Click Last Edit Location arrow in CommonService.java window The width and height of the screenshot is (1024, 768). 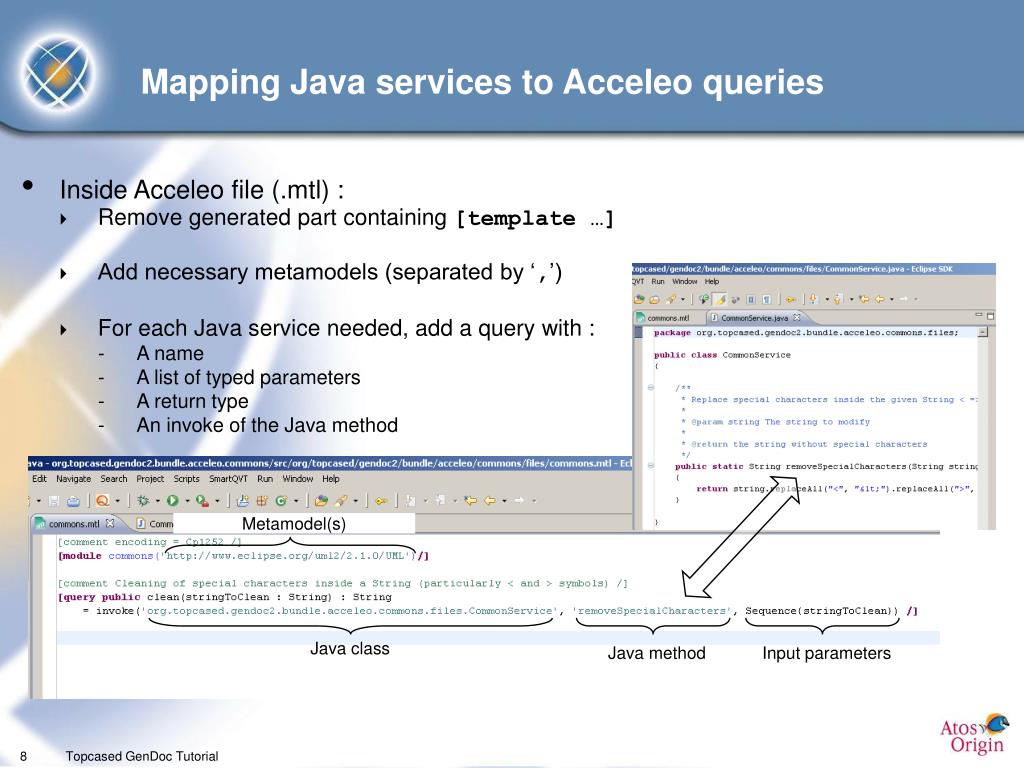[864, 298]
